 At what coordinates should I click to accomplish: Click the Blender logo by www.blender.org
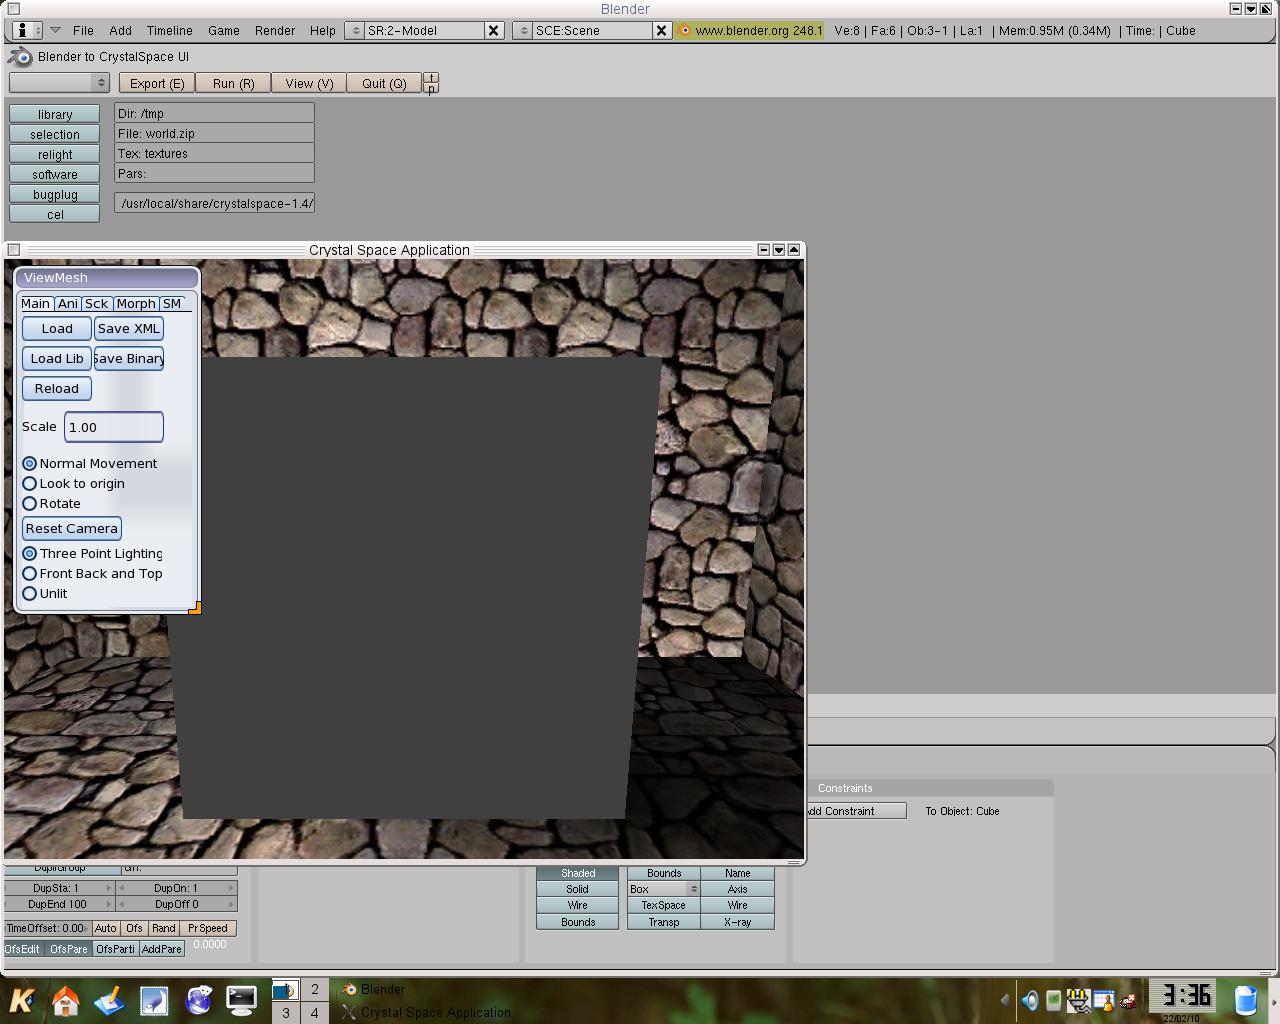pos(685,31)
